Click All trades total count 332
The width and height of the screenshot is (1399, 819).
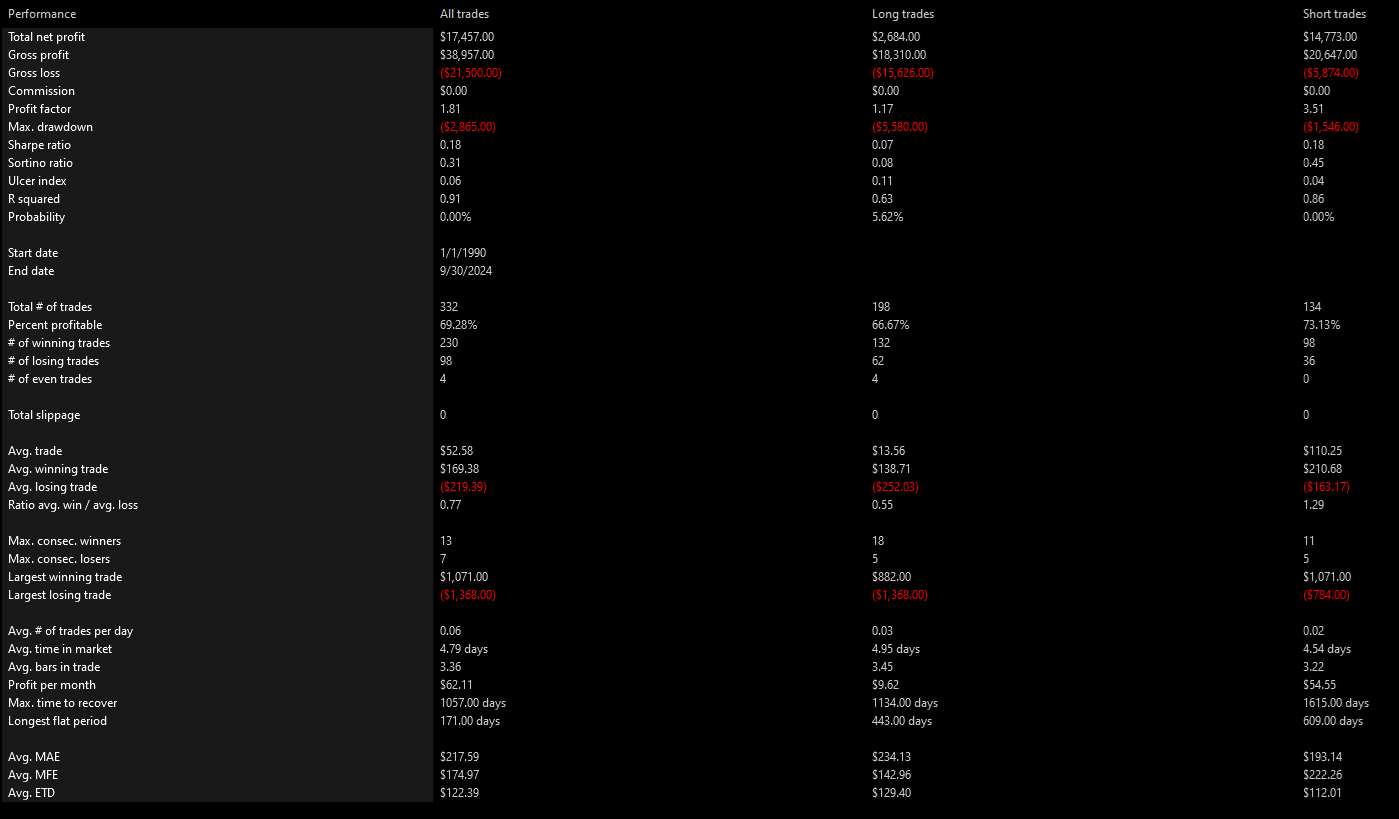tap(449, 307)
